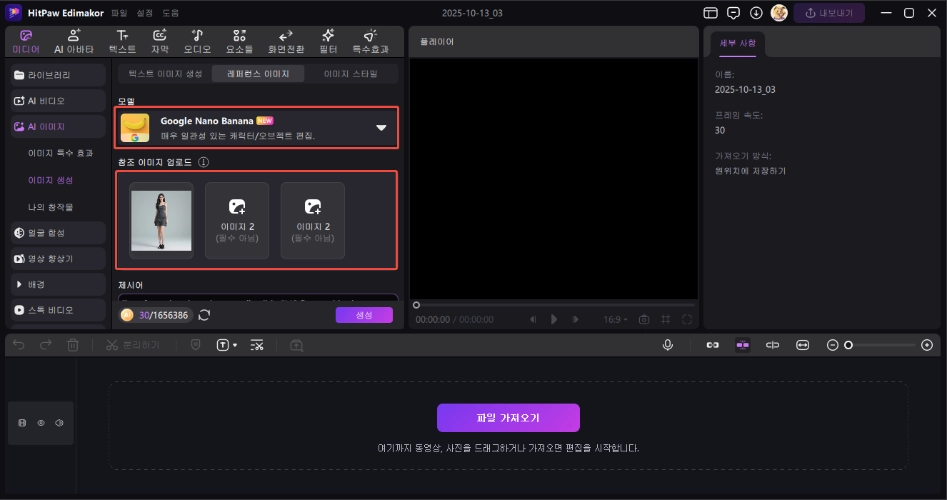Screen dimensions: 947x500
Task: Toggle the split-at-playhead icon in timeline toolbar
Action: [772, 345]
